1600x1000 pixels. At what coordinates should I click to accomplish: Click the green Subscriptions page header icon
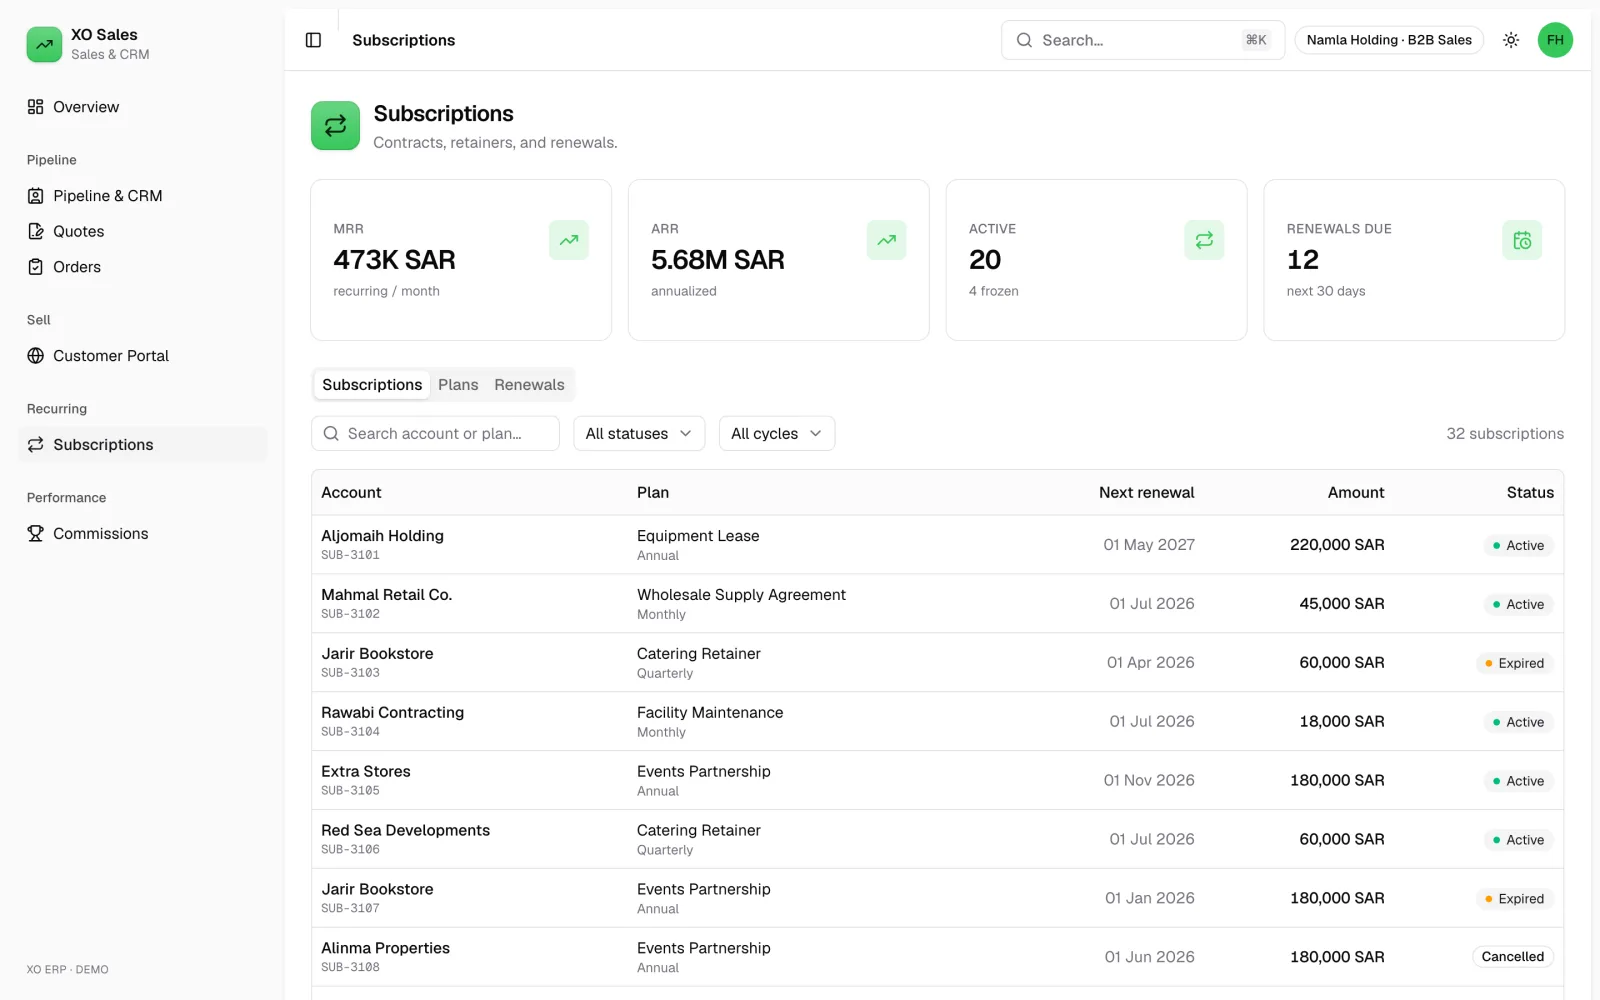pyautogui.click(x=335, y=126)
